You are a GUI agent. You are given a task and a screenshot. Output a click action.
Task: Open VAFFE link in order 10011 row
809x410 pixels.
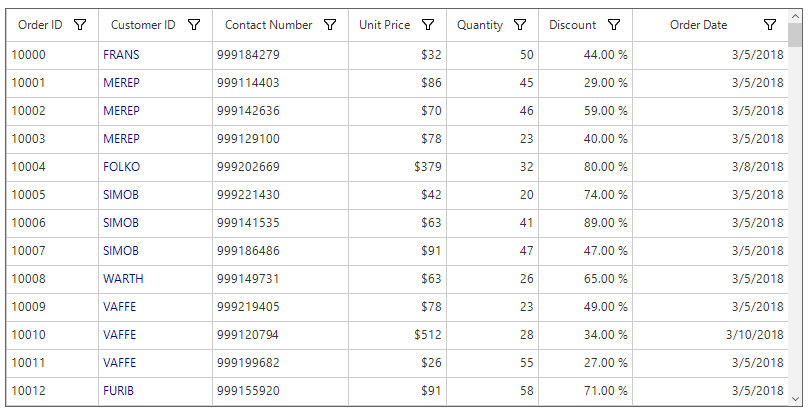pos(120,362)
